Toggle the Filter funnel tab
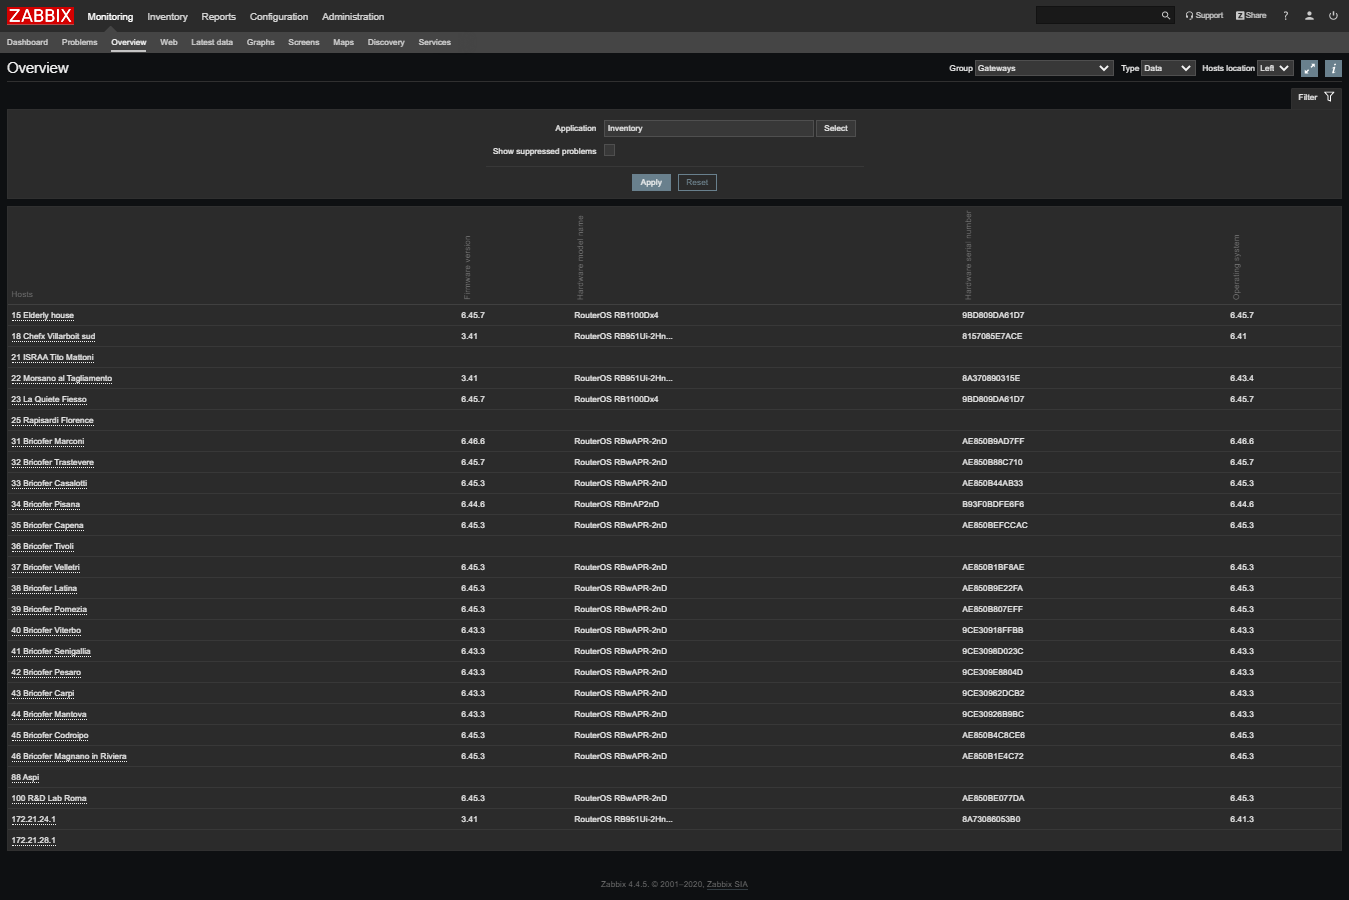The image size is (1349, 900). click(1316, 97)
